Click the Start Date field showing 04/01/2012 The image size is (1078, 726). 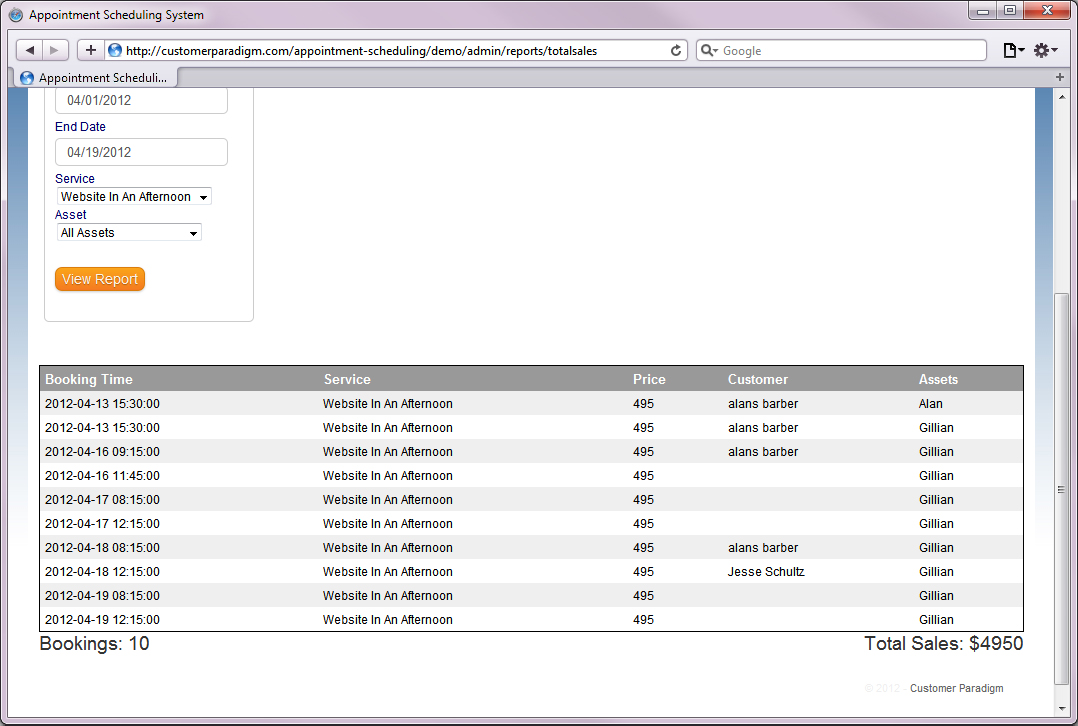[140, 100]
